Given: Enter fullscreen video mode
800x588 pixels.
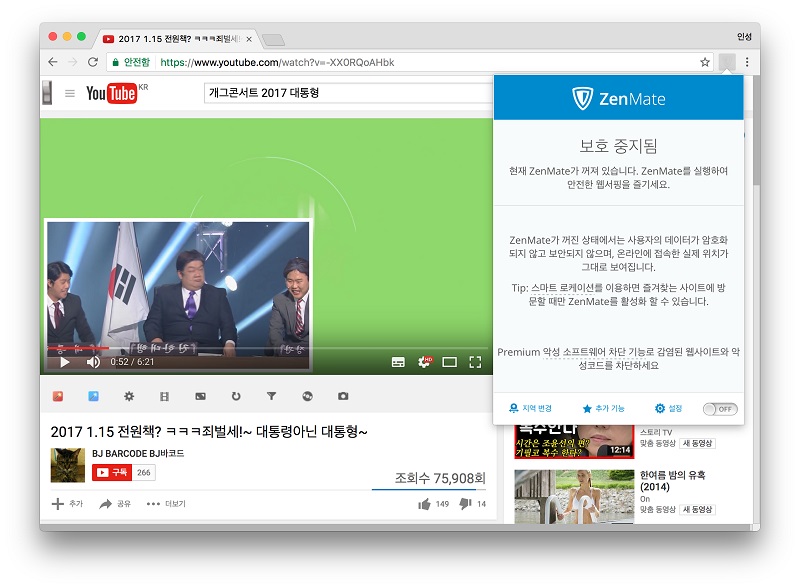Looking at the screenshot, I should point(475,362).
